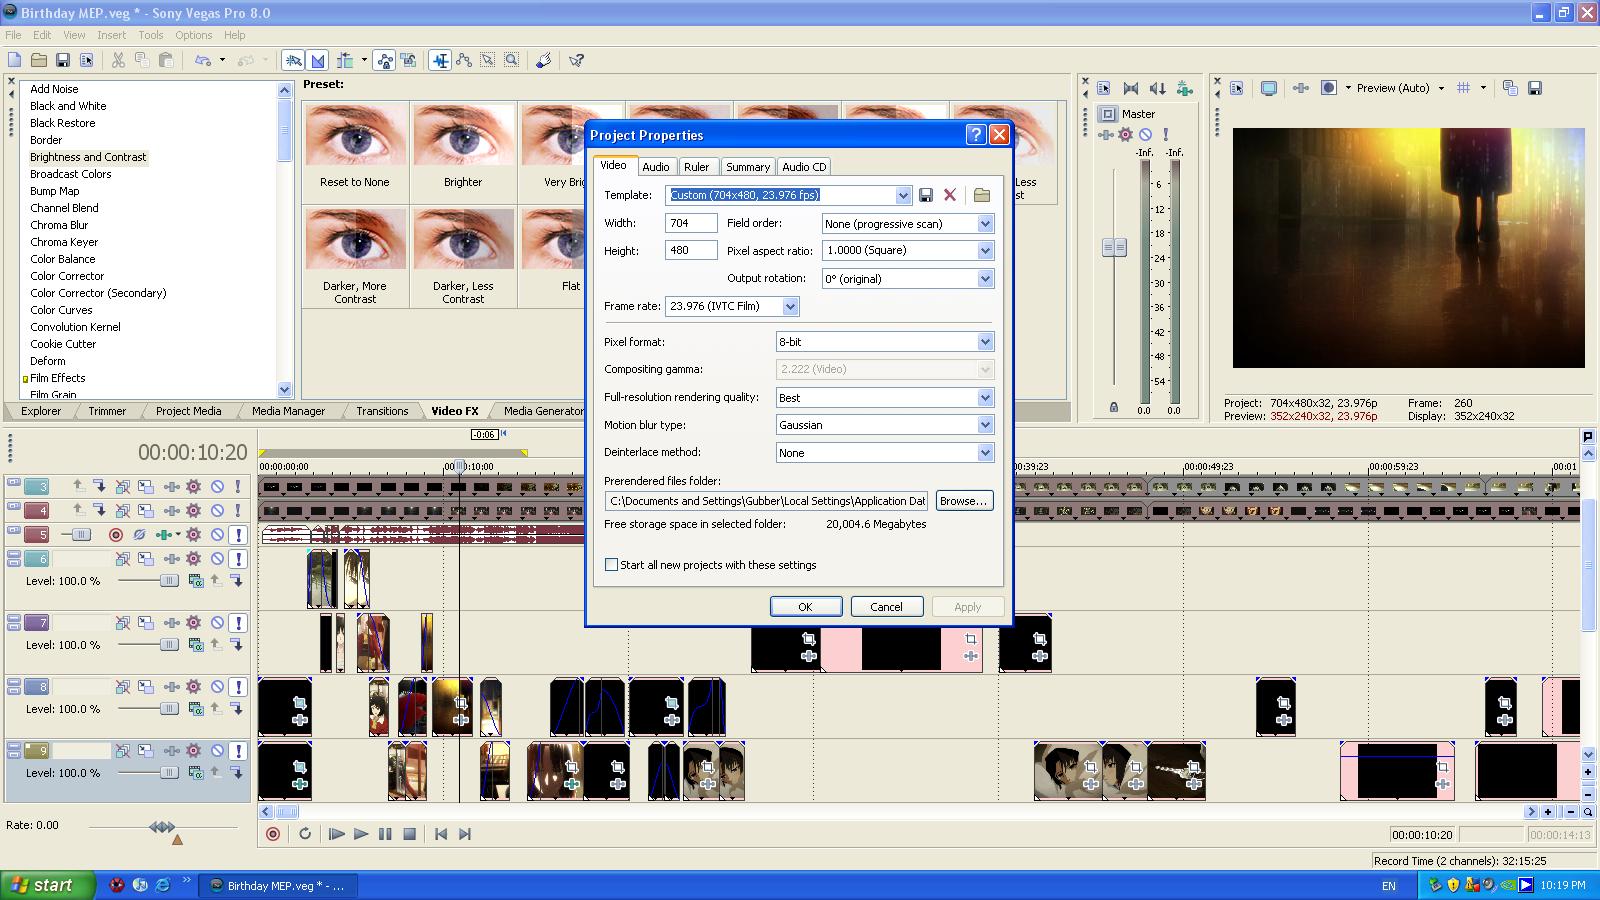Image resolution: width=1600 pixels, height=900 pixels.
Task: Open the Transitions tab
Action: point(382,411)
